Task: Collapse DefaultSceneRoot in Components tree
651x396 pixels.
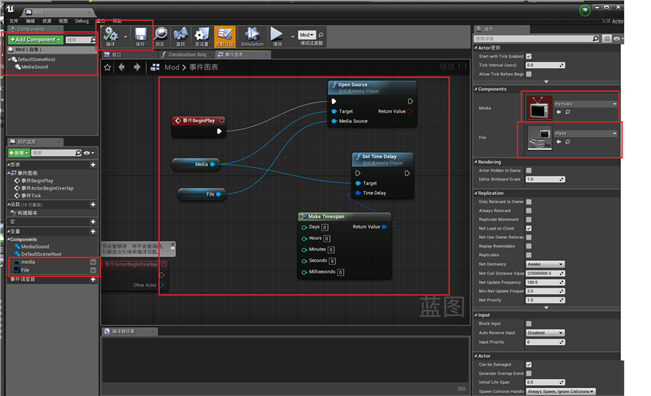Action: tap(10, 59)
